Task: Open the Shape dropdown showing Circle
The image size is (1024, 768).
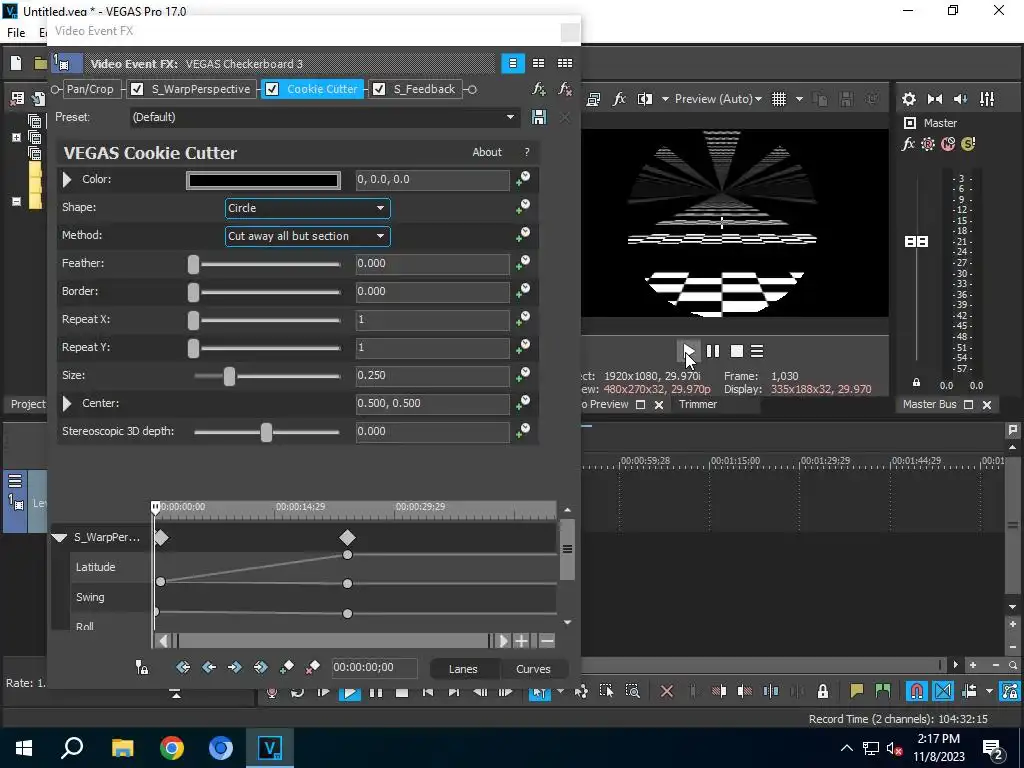Action: tap(308, 208)
